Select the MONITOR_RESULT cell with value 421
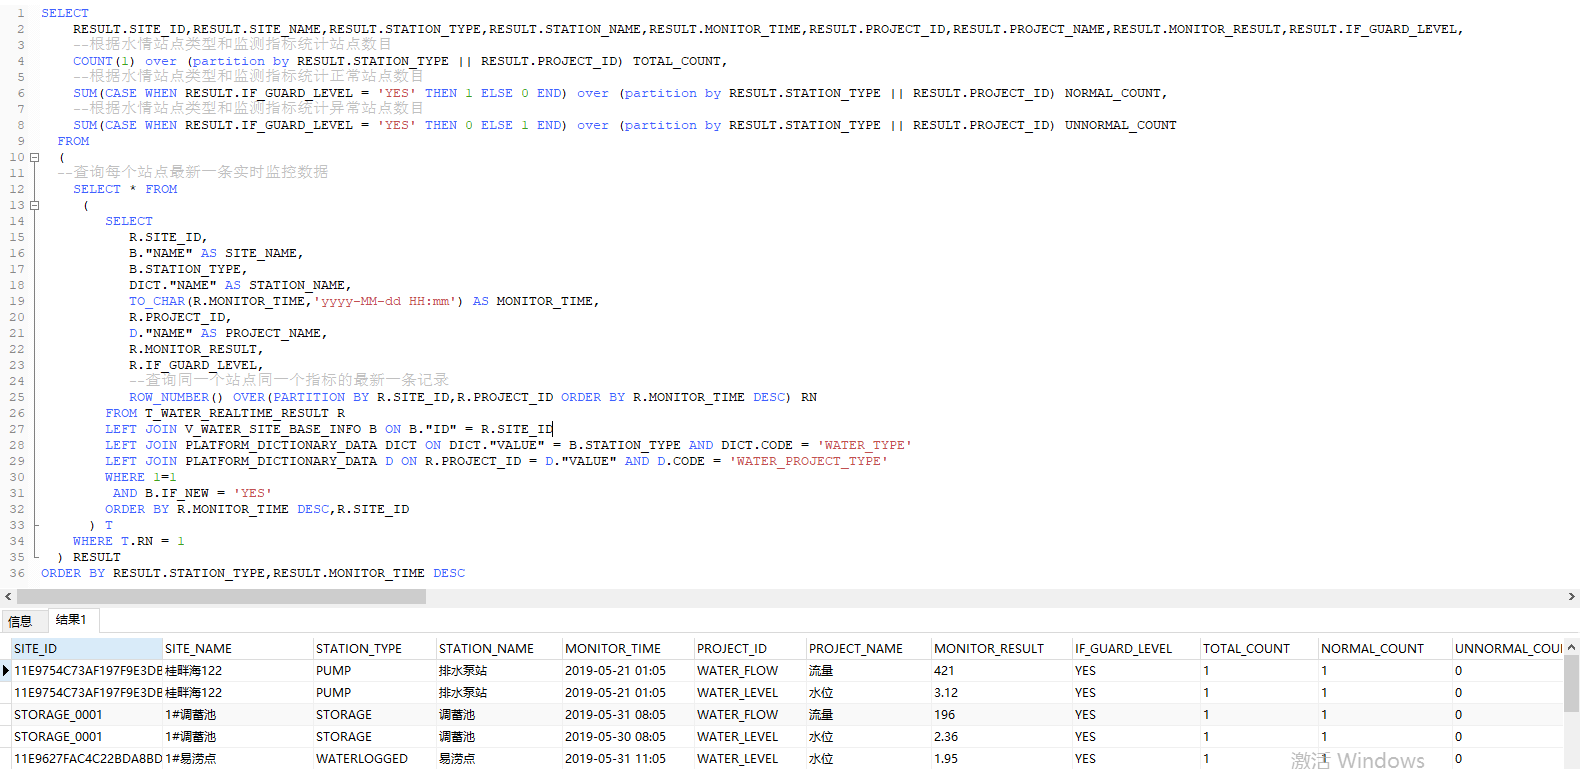 click(1001, 671)
